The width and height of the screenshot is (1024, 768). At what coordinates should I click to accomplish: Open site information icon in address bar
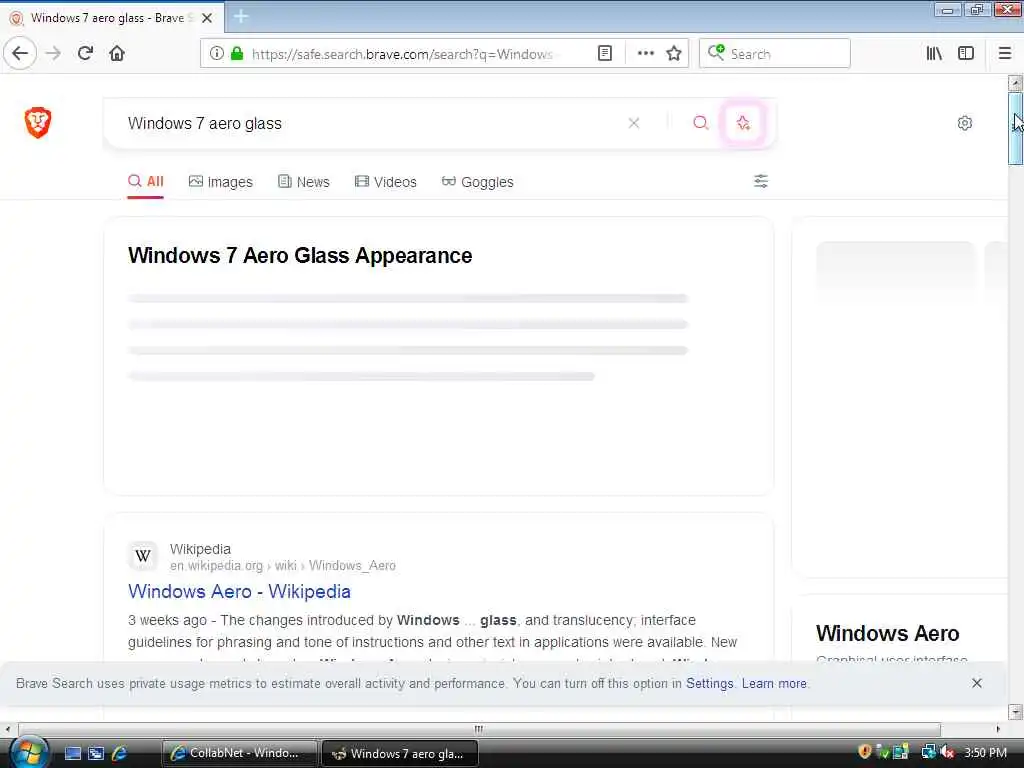point(217,54)
